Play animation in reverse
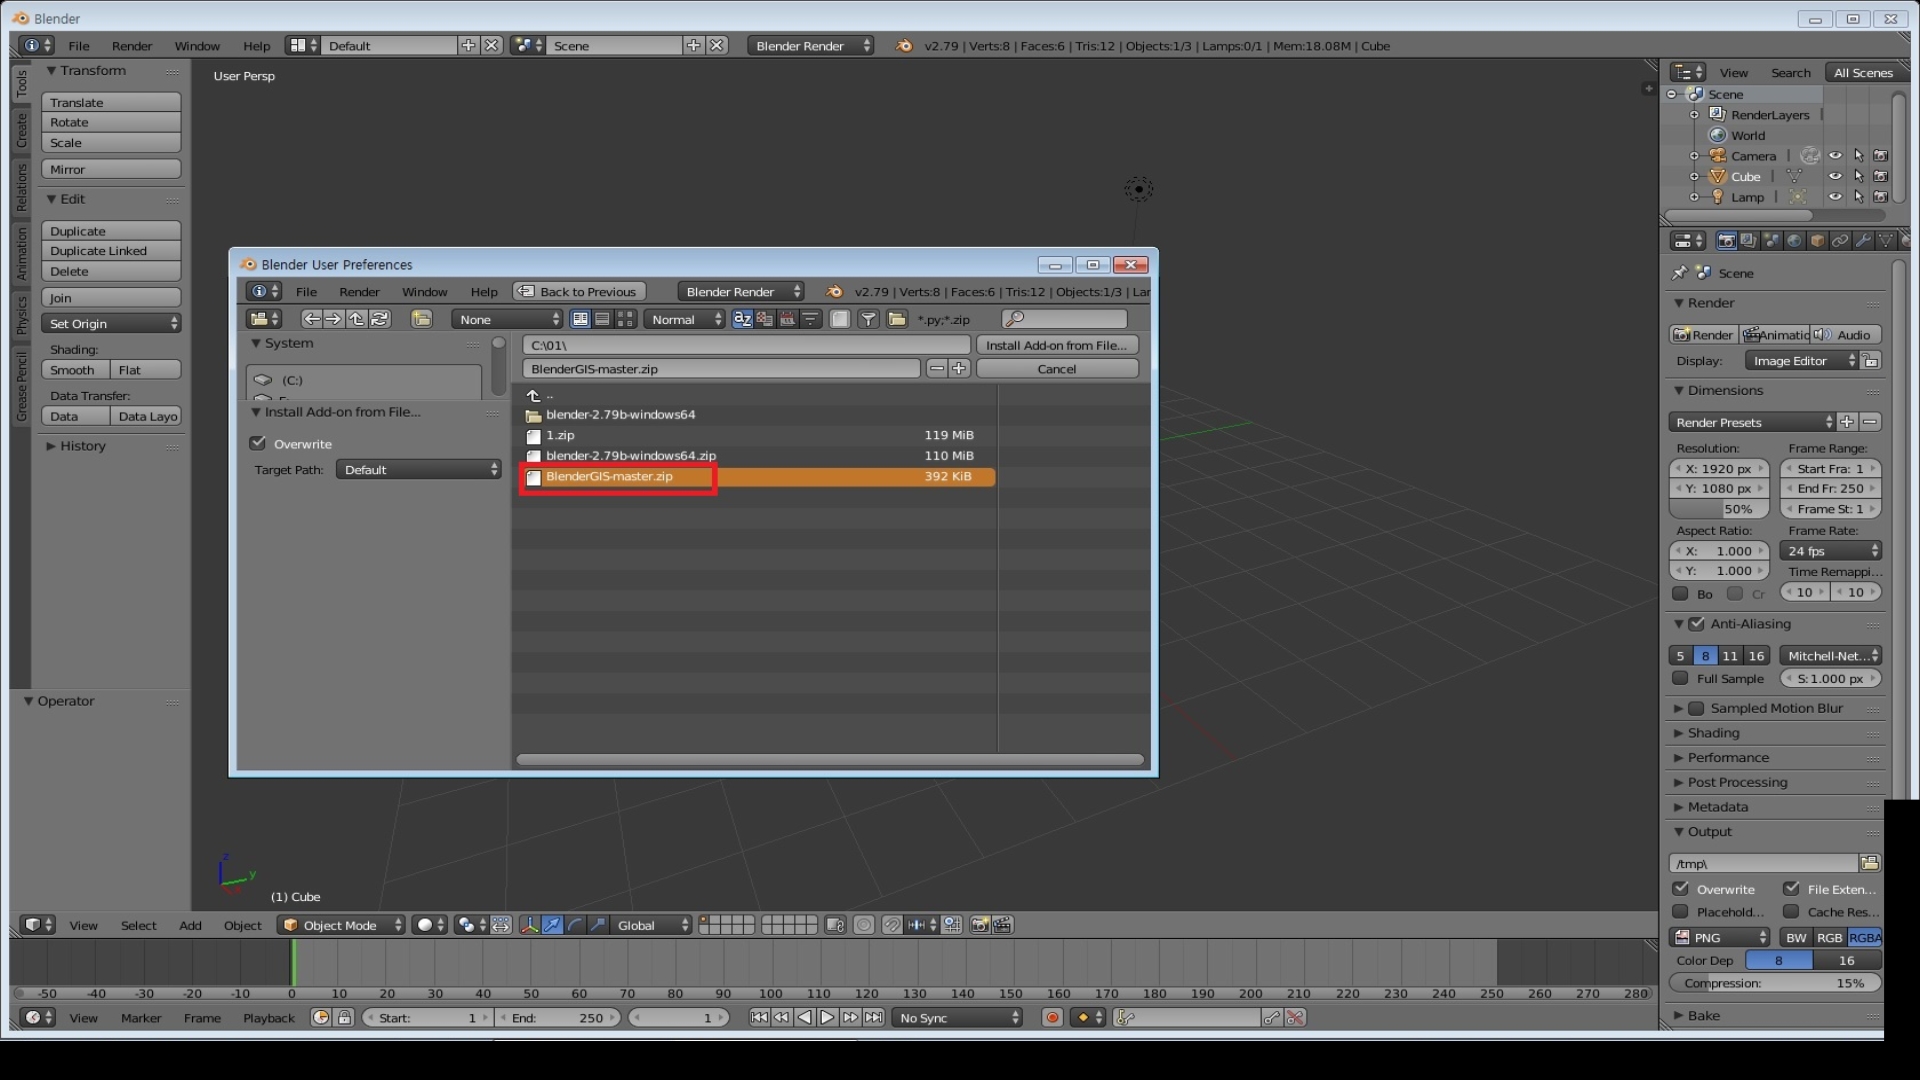Image resolution: width=1920 pixels, height=1080 pixels. 804,1018
